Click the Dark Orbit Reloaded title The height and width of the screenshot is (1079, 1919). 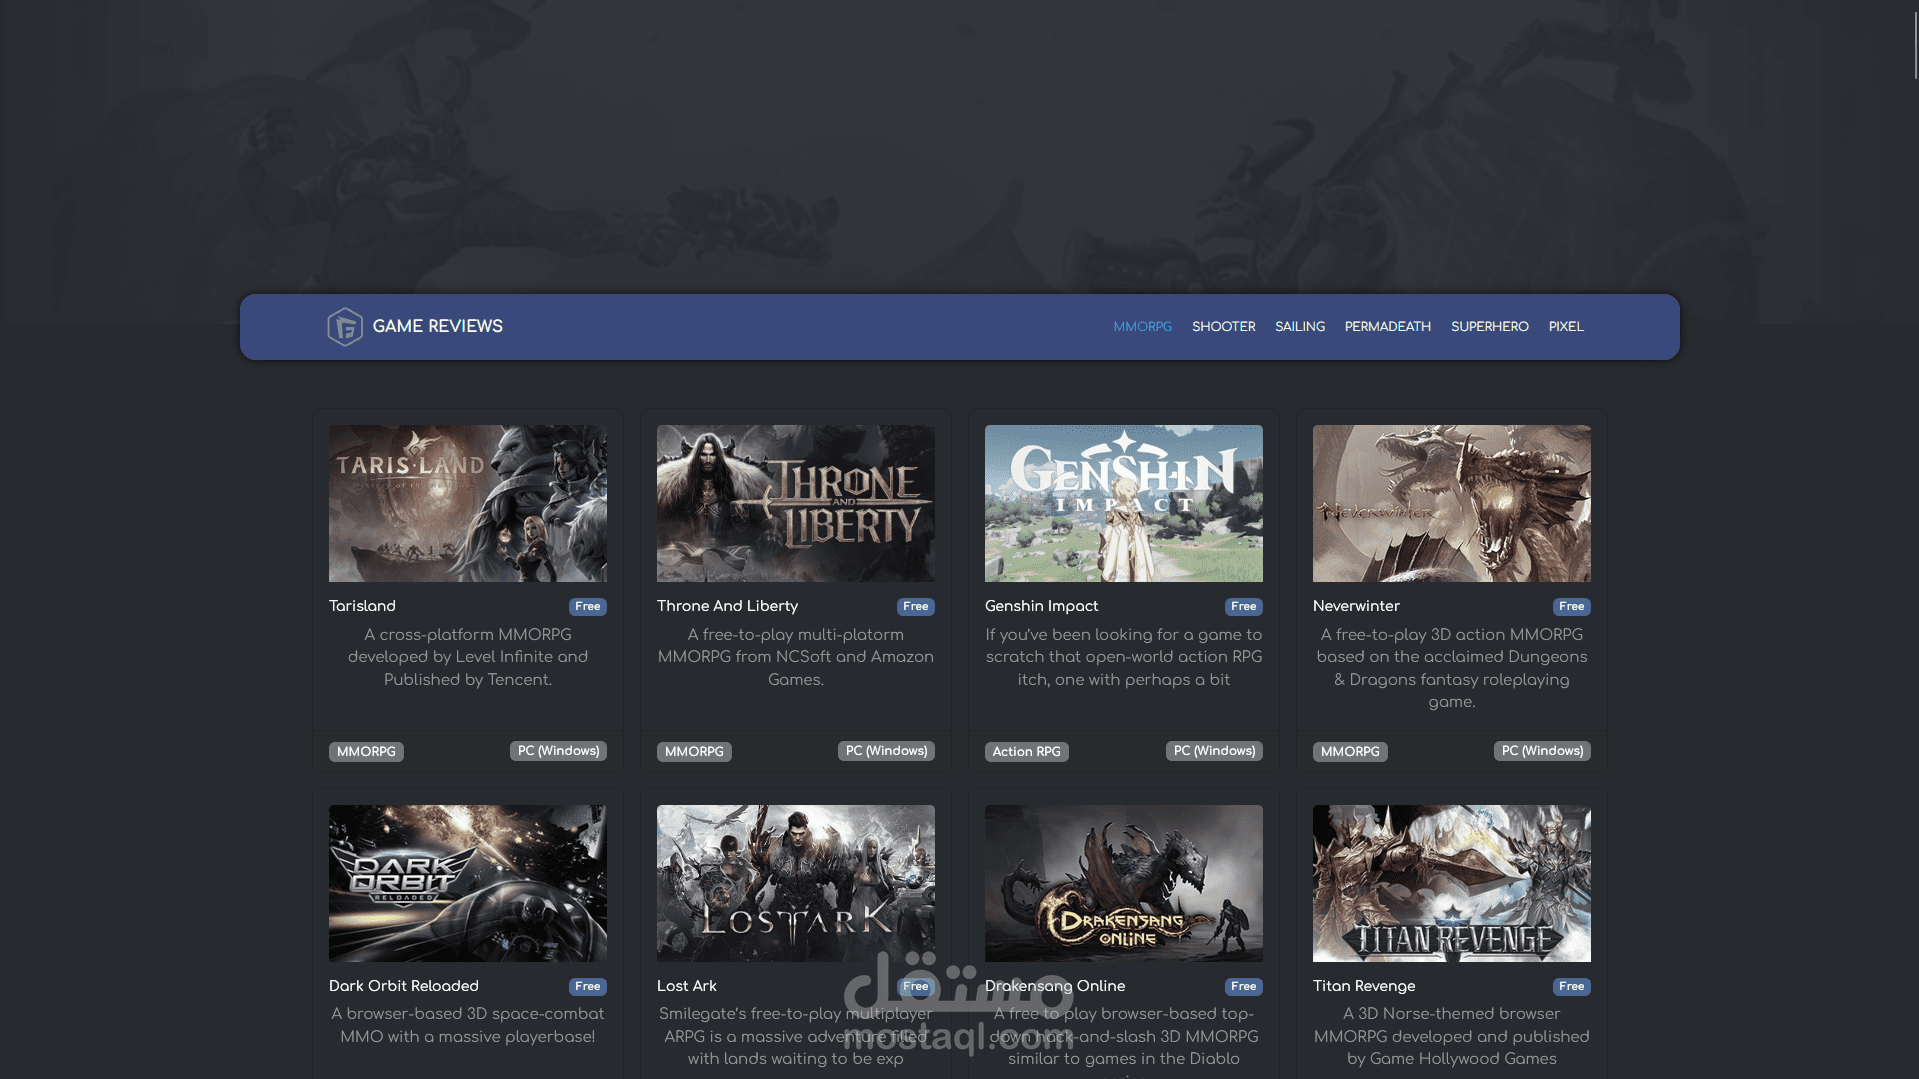tap(404, 986)
